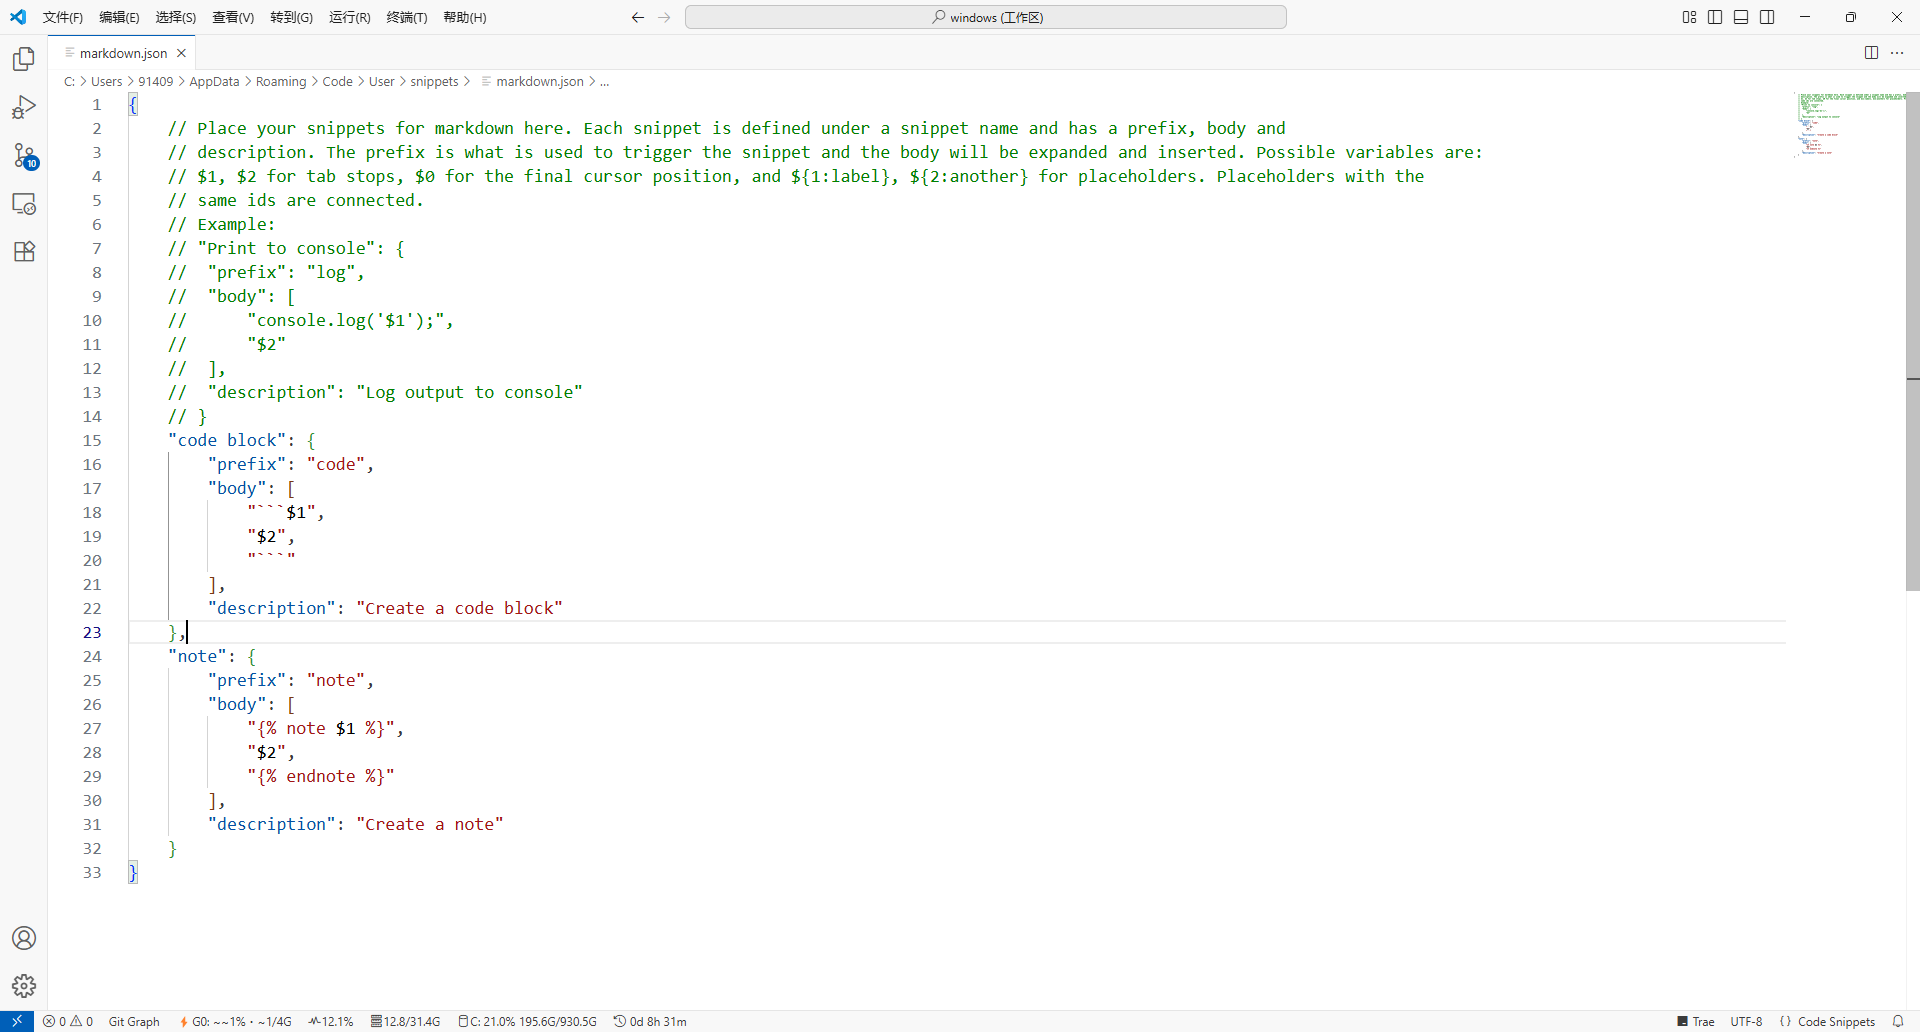Open the 终端(T) menu
Viewport: 1920px width, 1032px height.
(406, 17)
